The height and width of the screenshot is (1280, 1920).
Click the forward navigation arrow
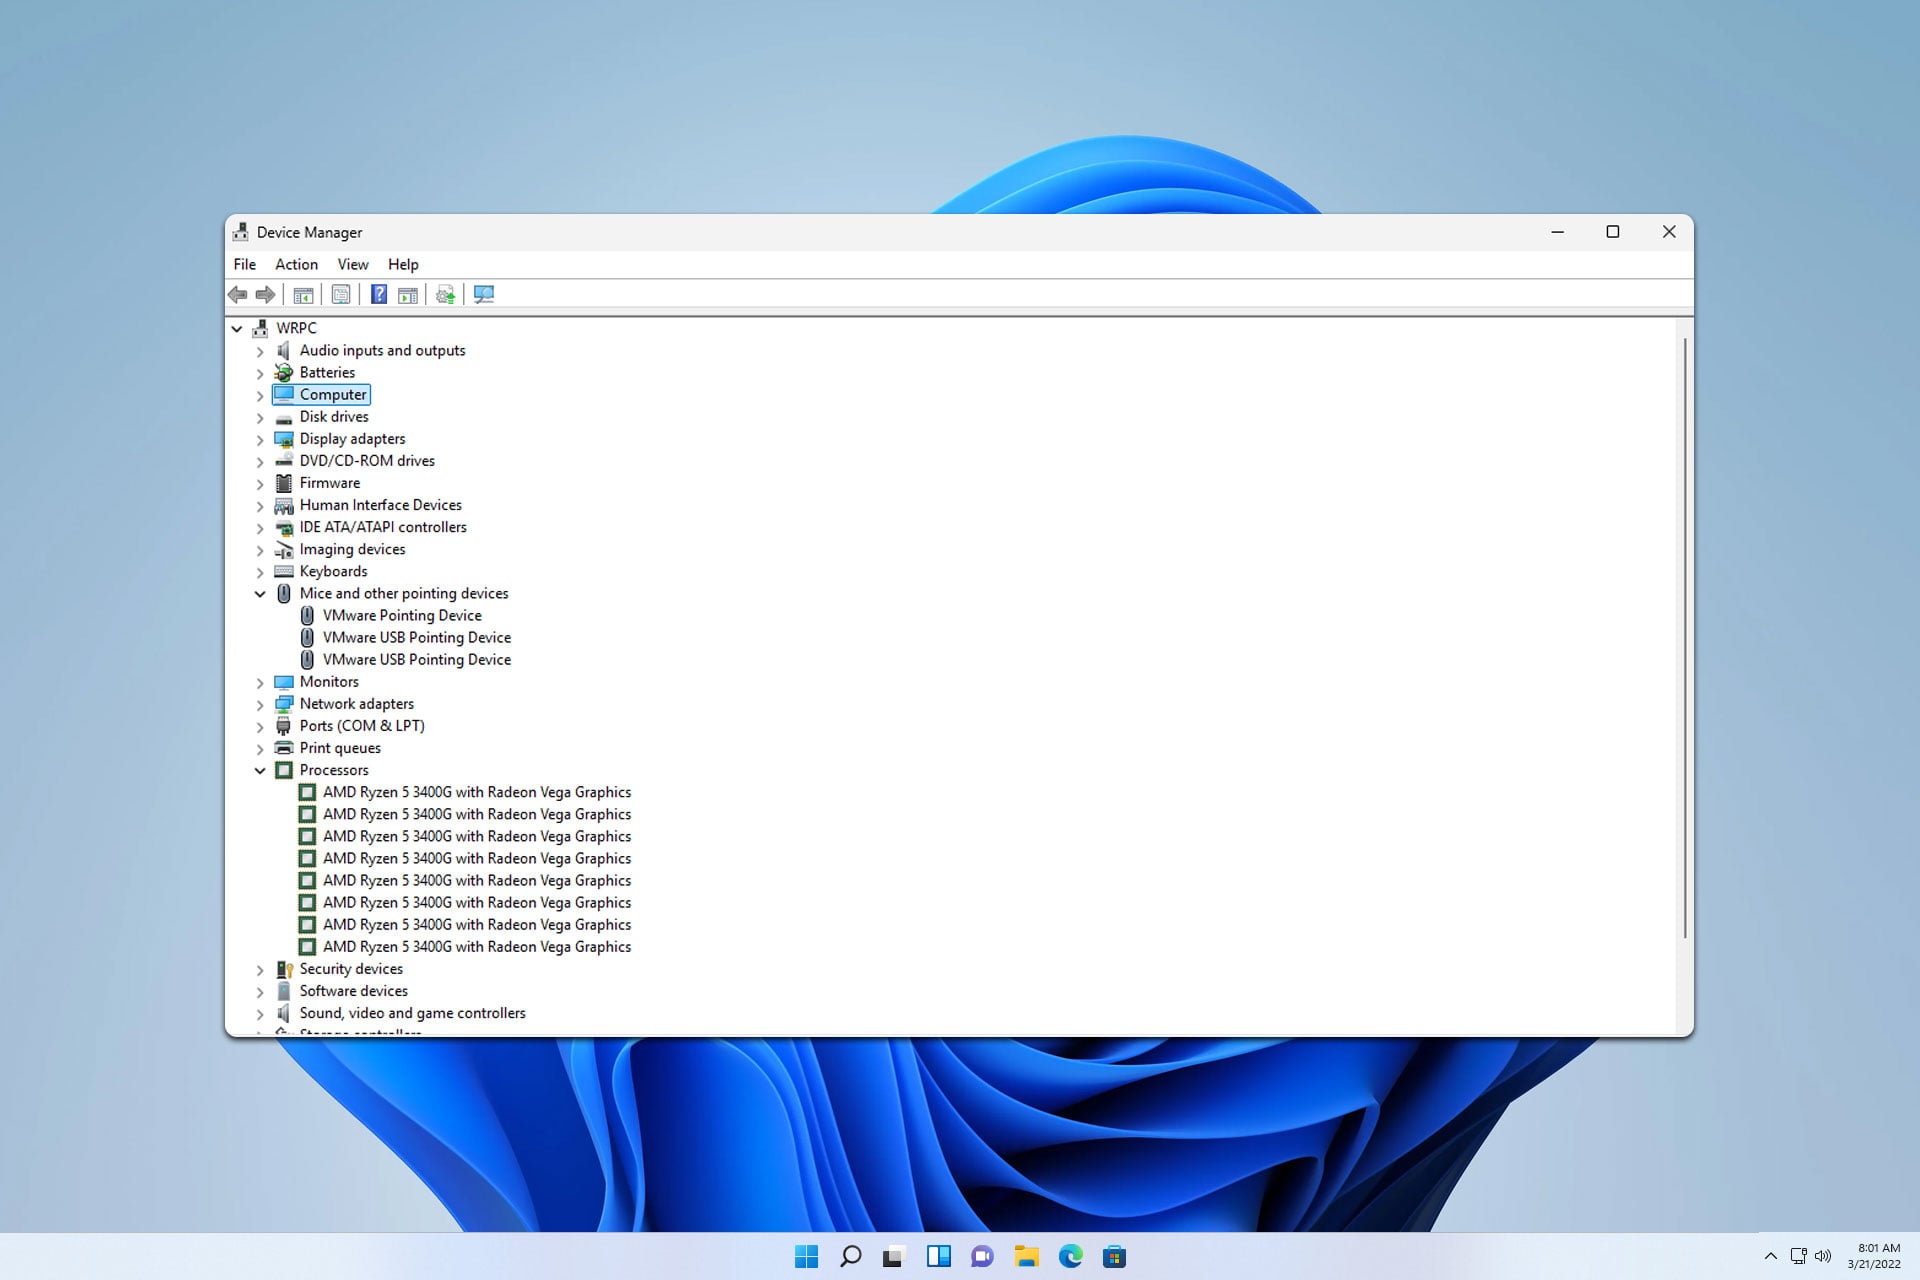(265, 294)
